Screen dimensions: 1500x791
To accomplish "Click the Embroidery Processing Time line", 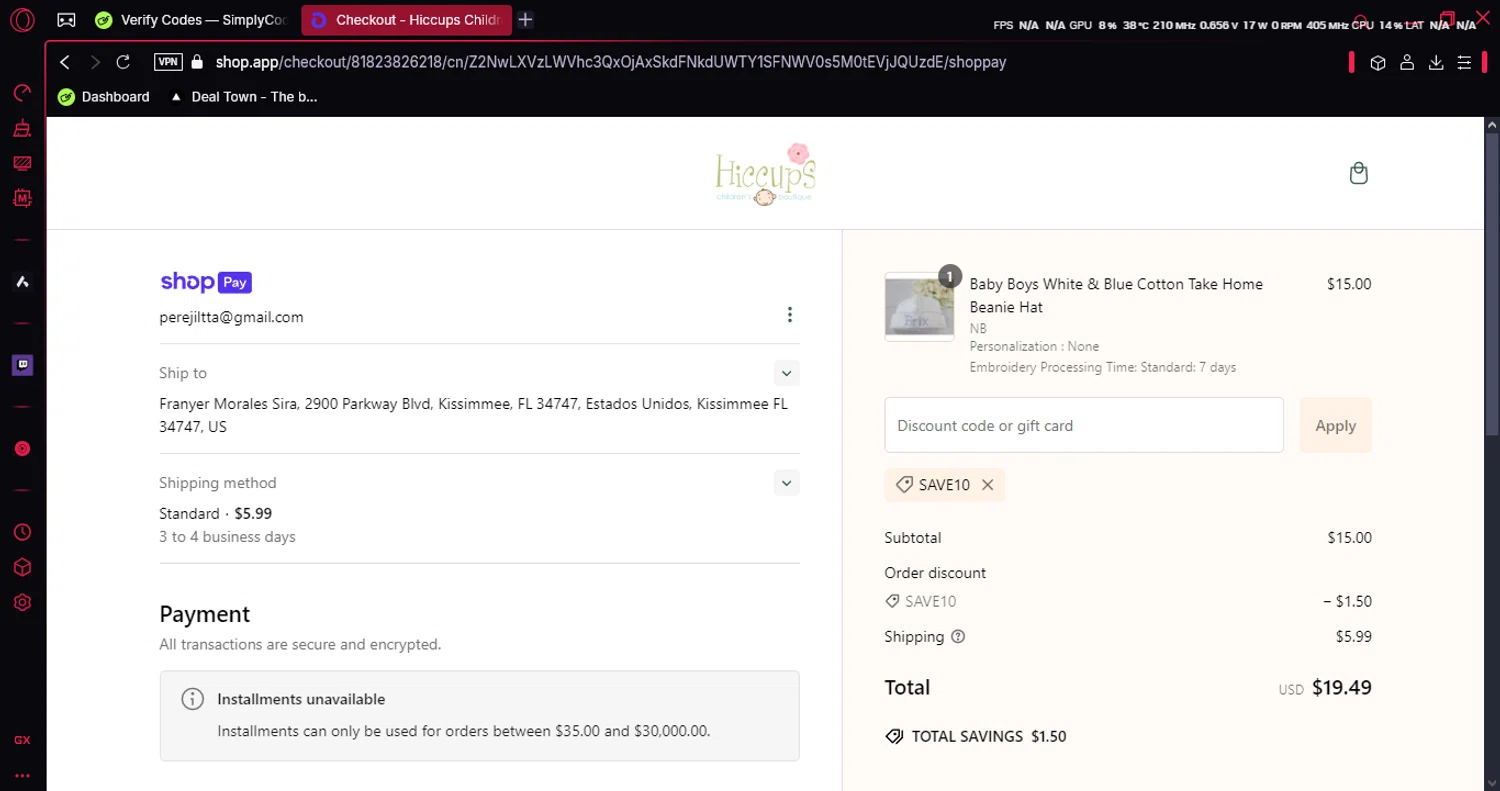I will tap(1103, 367).
